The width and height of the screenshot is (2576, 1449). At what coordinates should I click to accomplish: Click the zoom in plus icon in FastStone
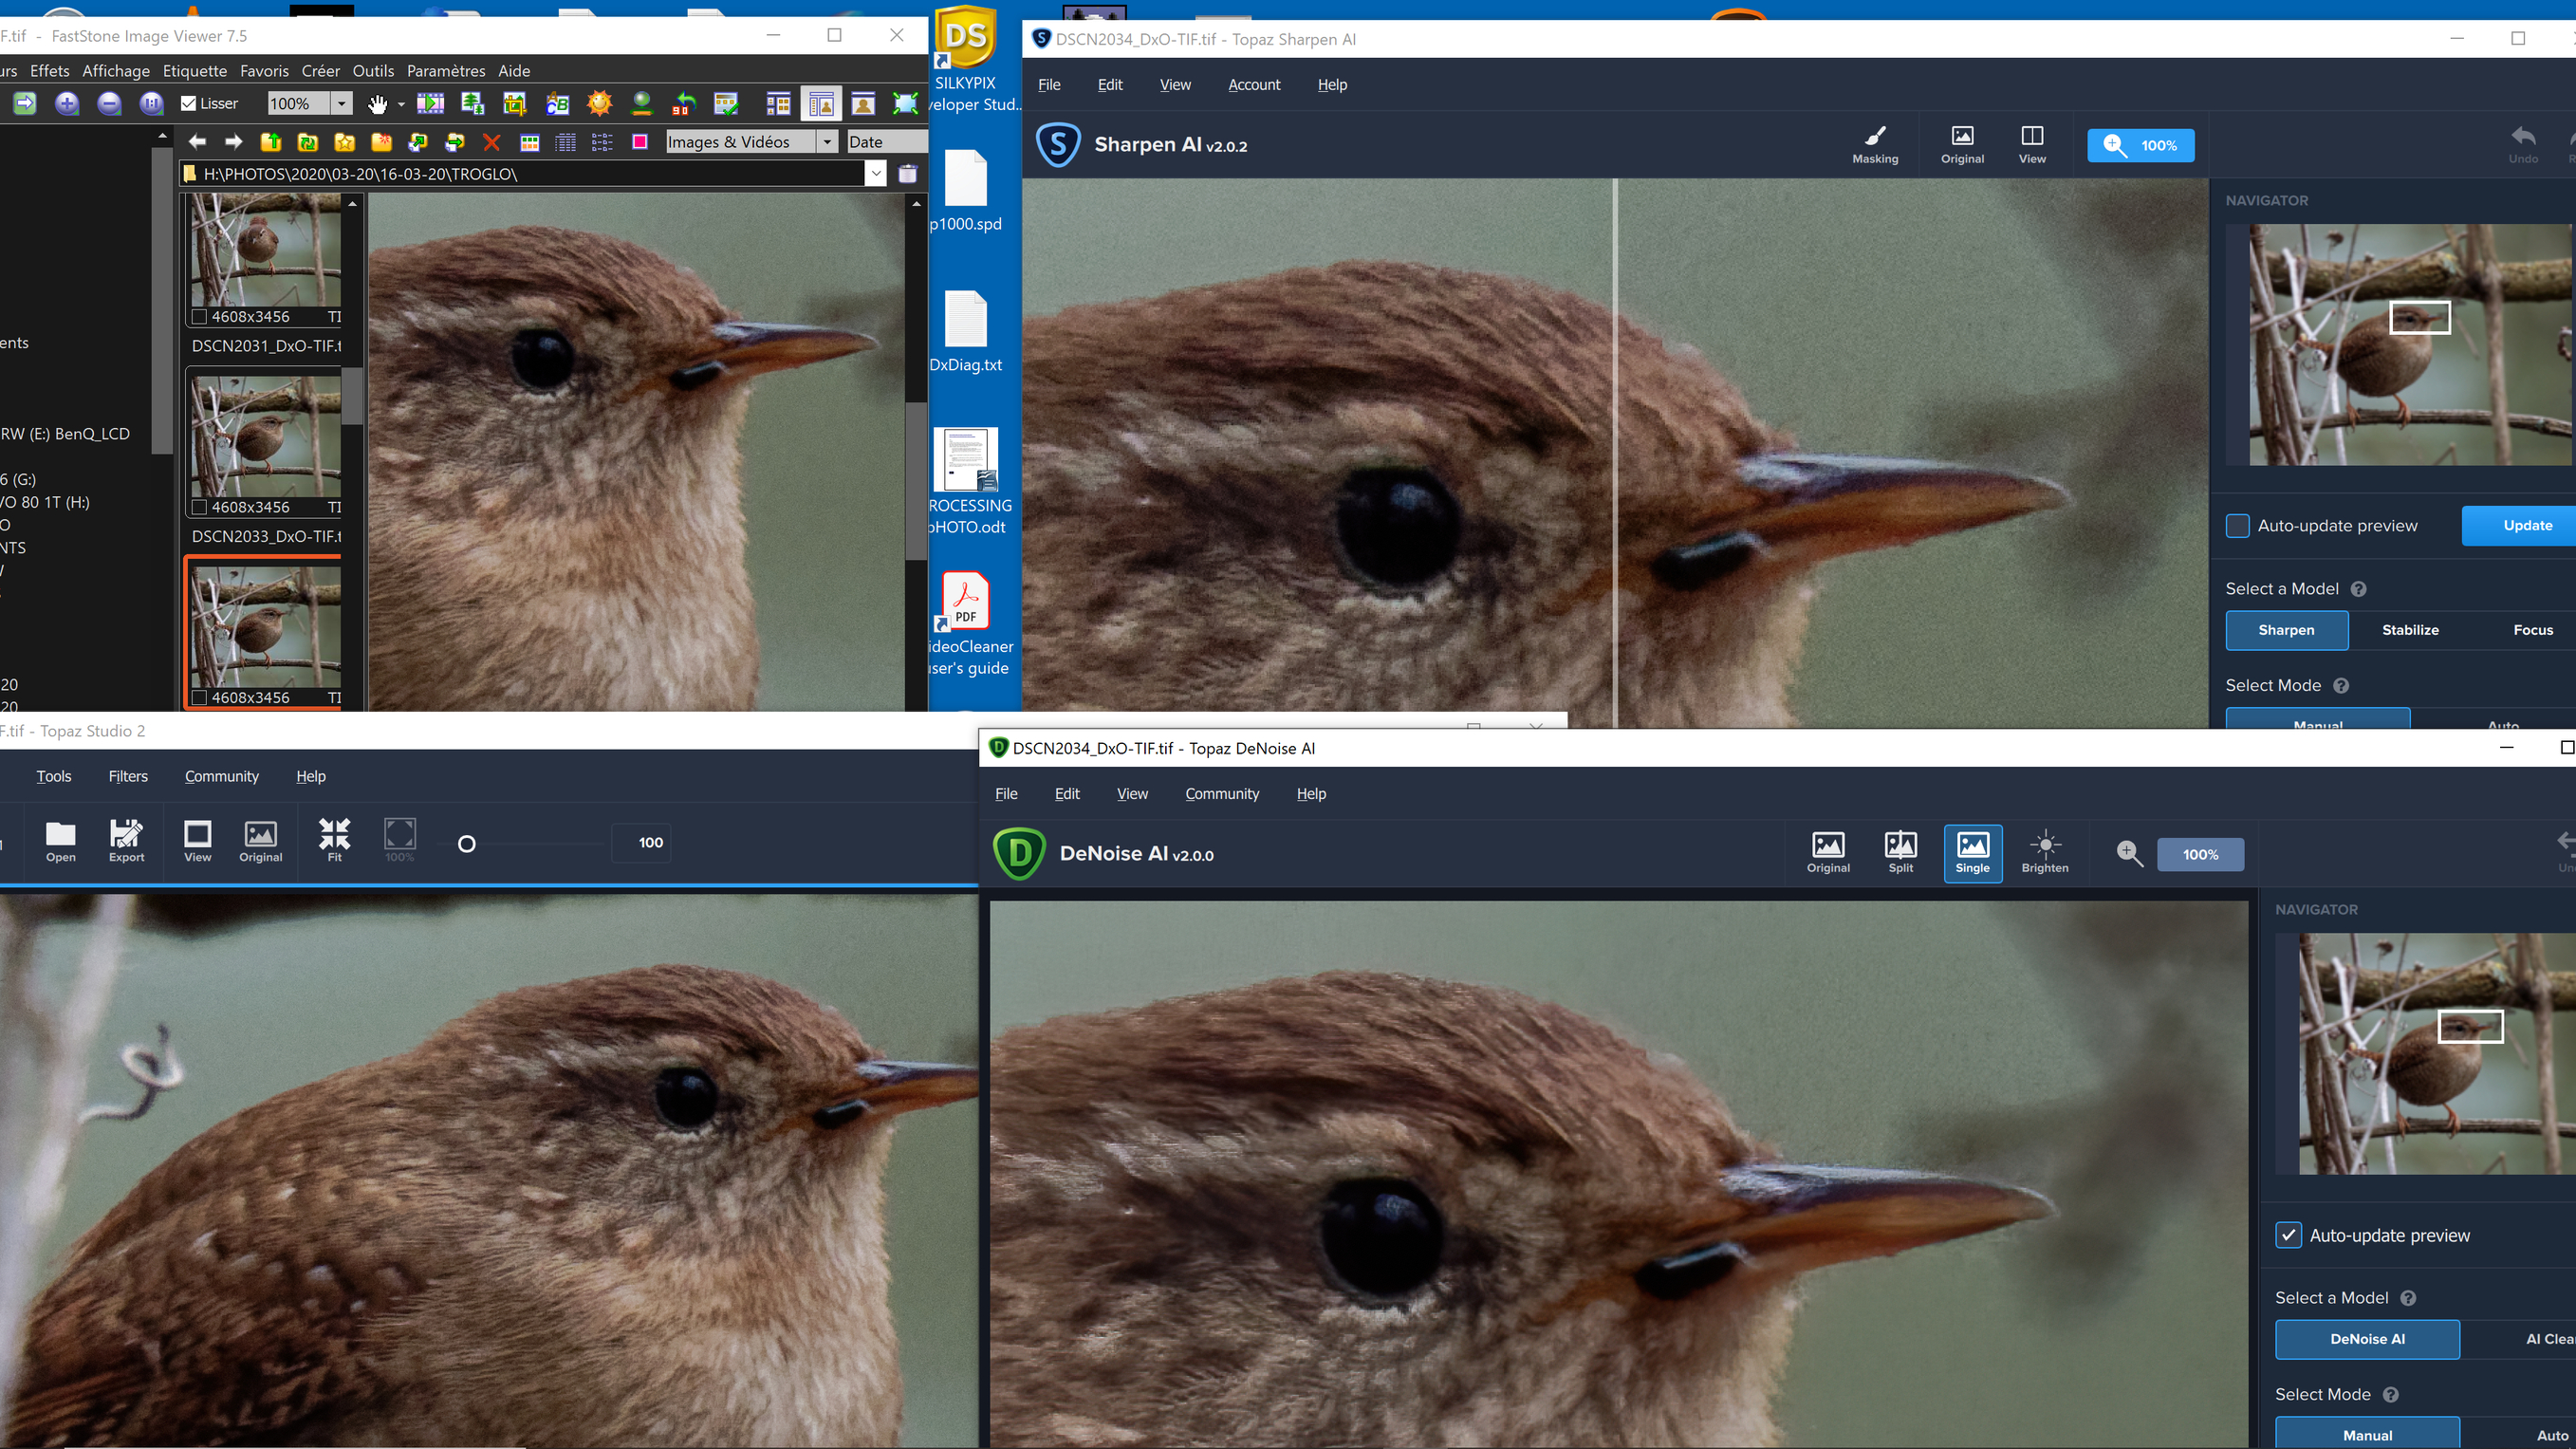(x=67, y=103)
